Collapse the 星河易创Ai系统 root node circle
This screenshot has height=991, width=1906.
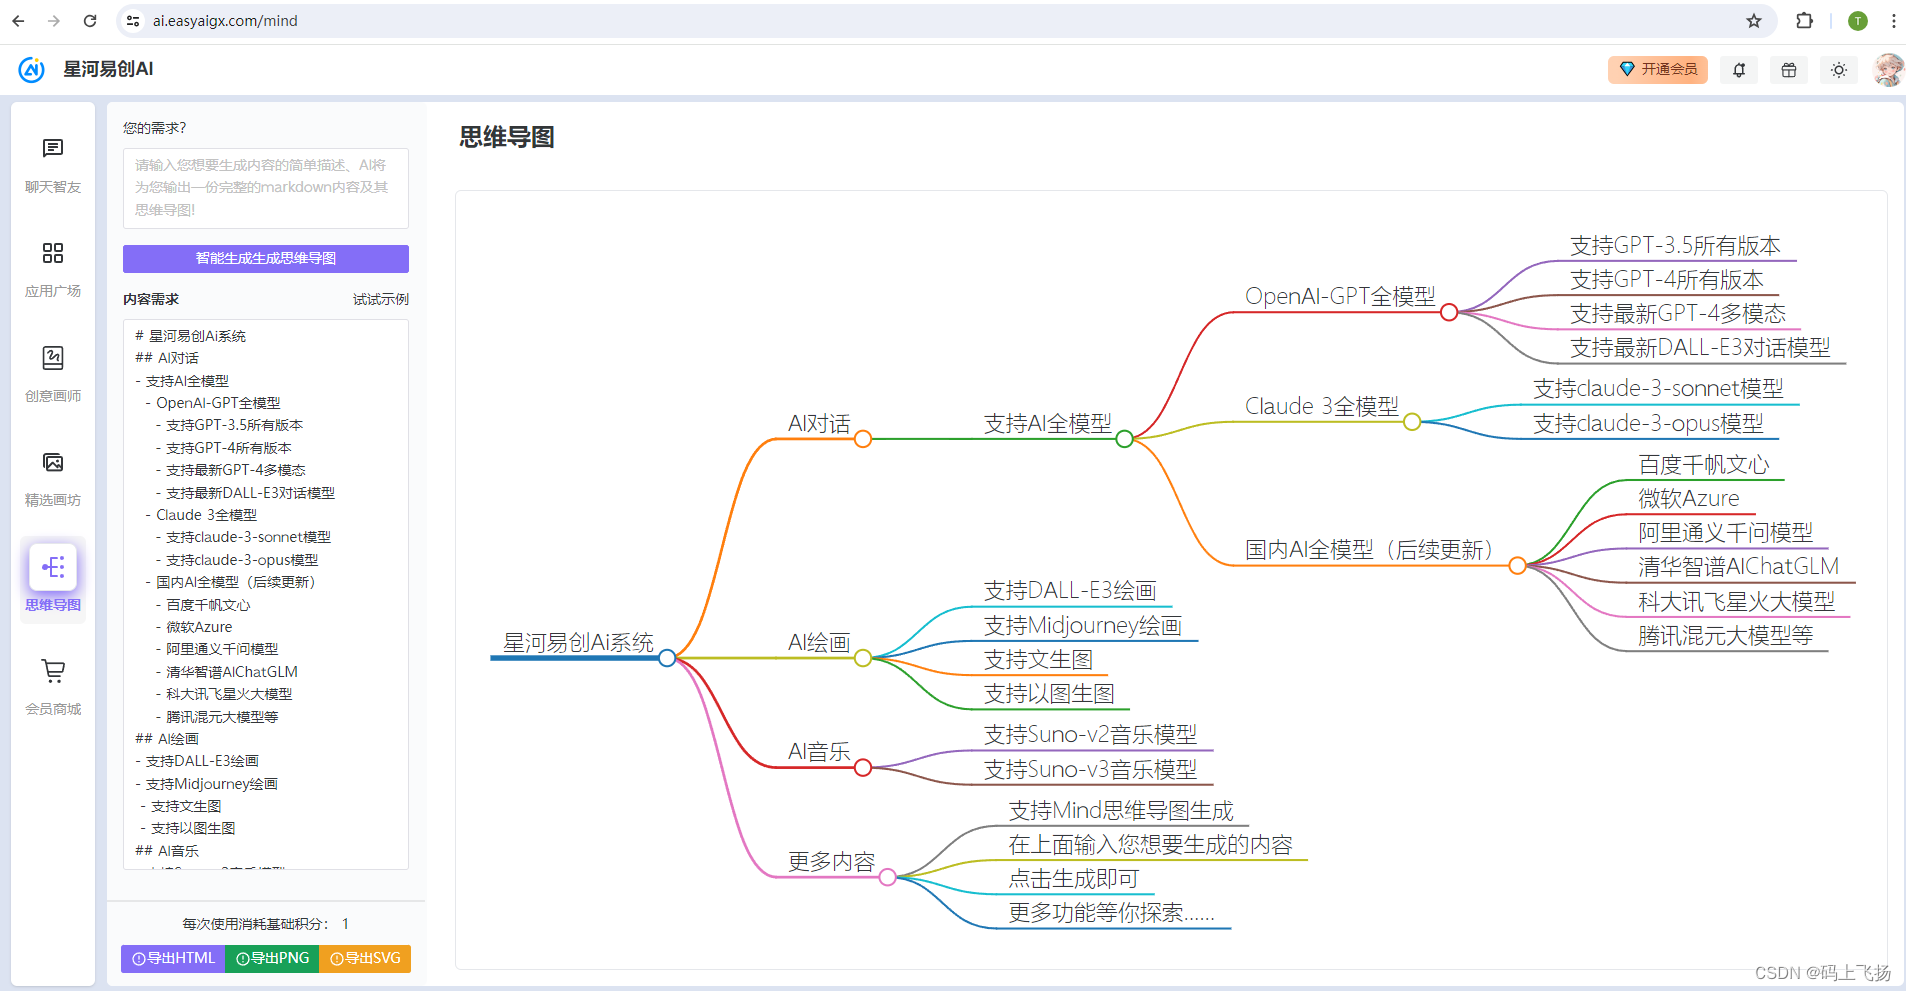tap(667, 658)
